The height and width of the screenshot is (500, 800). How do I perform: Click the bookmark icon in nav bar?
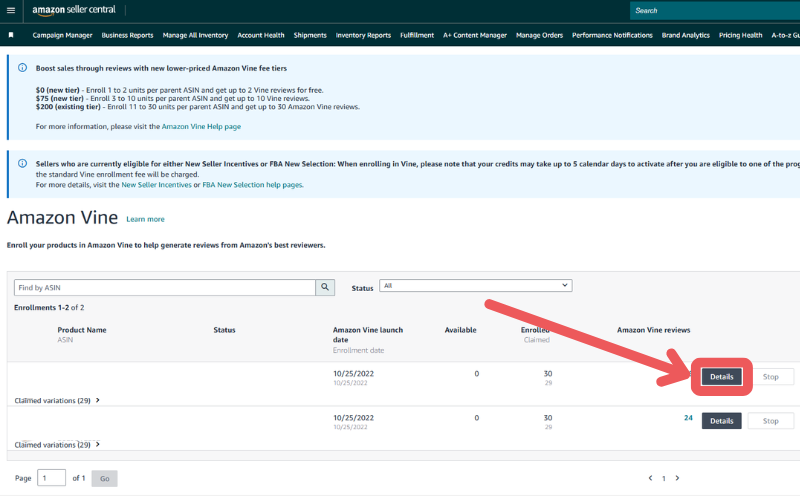pos(11,35)
